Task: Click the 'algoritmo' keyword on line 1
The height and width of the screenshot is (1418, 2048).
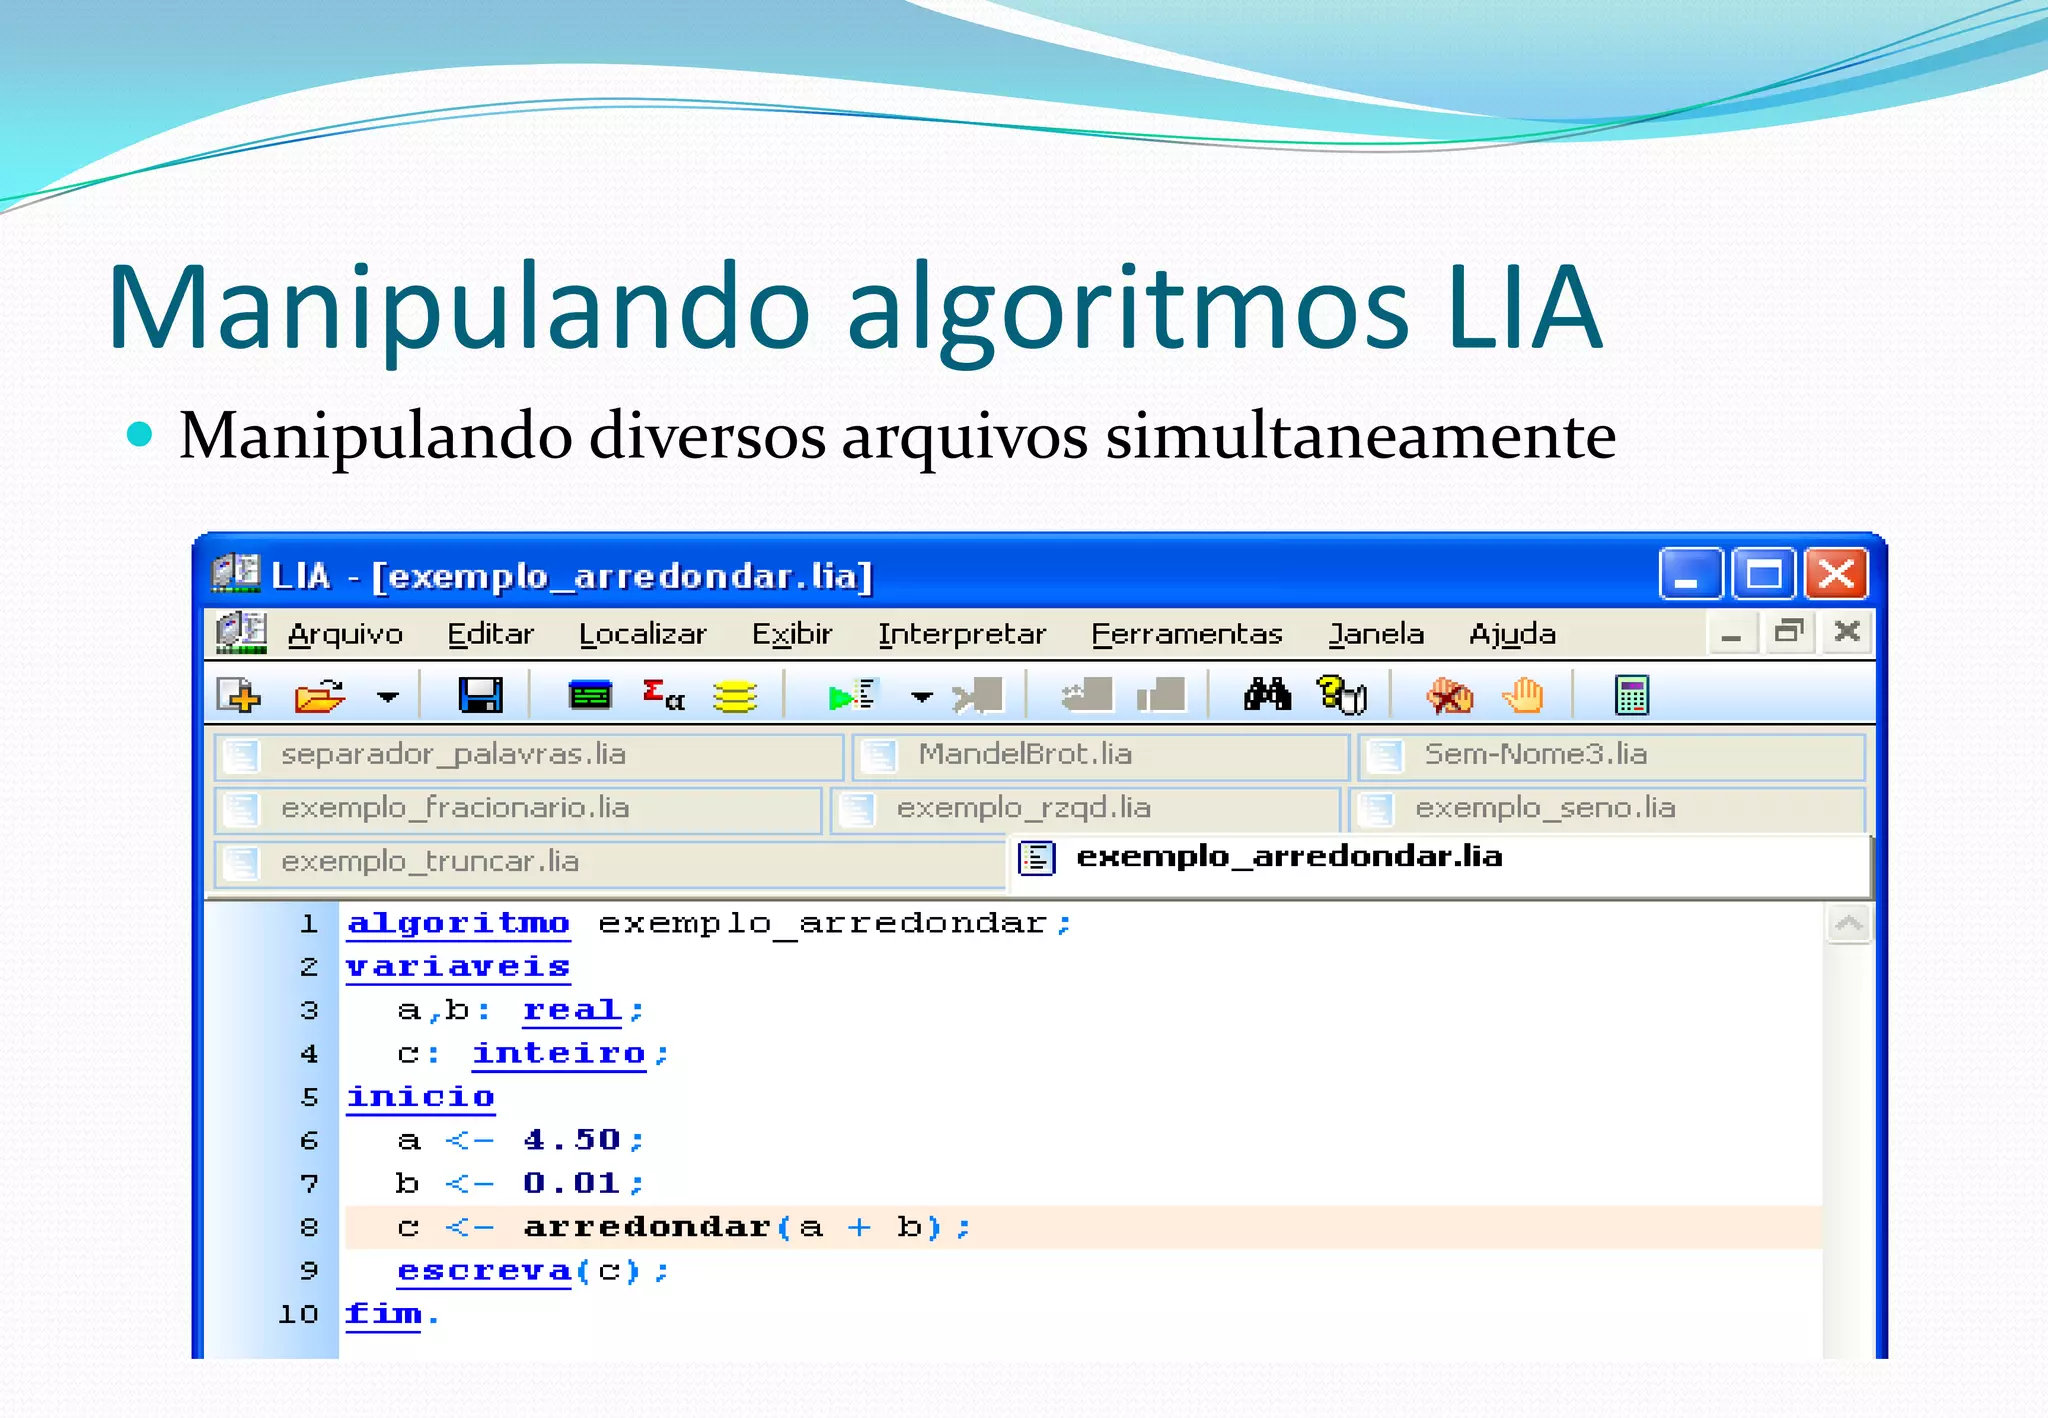Action: coord(458,924)
